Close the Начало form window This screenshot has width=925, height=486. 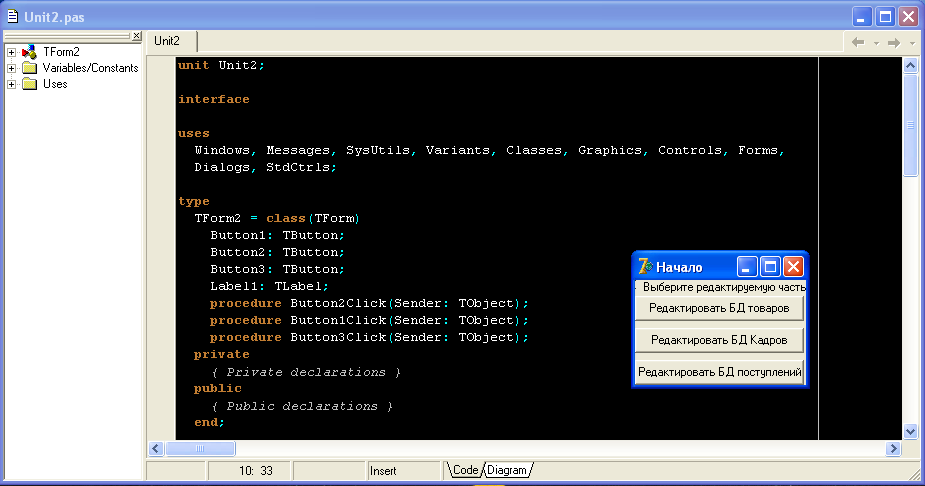793,267
